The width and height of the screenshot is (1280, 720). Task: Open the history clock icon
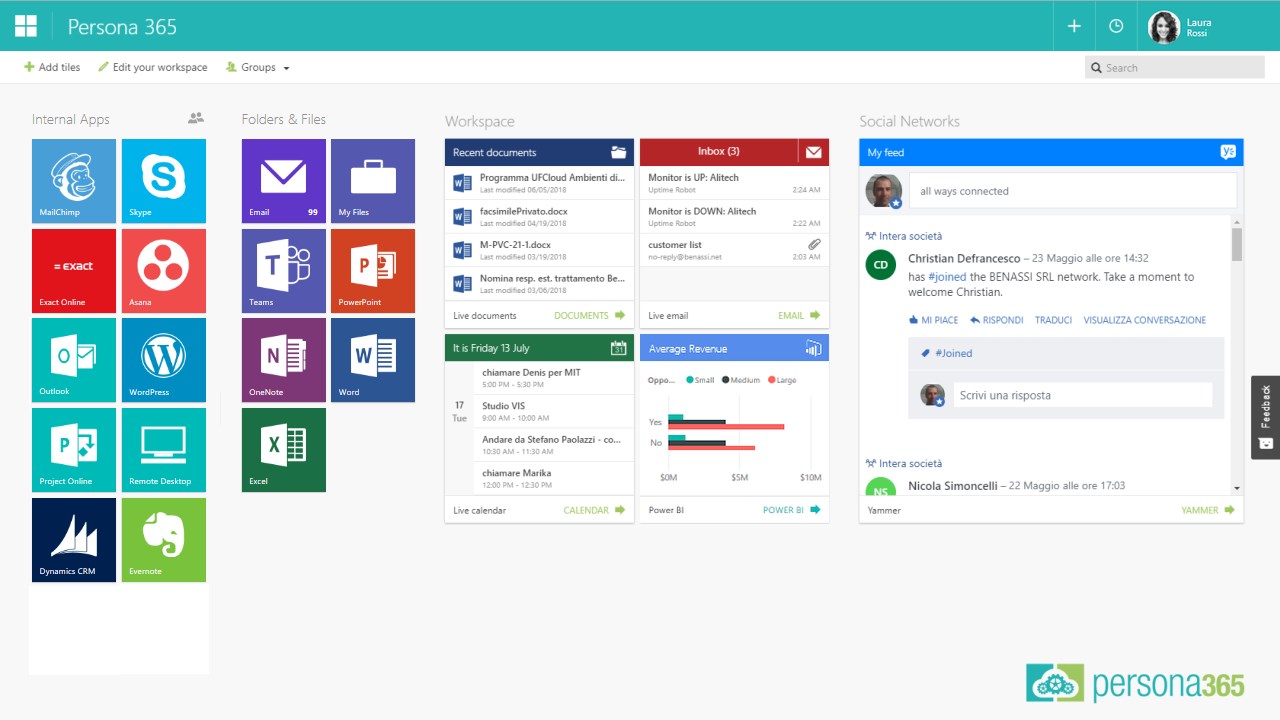pos(1116,26)
